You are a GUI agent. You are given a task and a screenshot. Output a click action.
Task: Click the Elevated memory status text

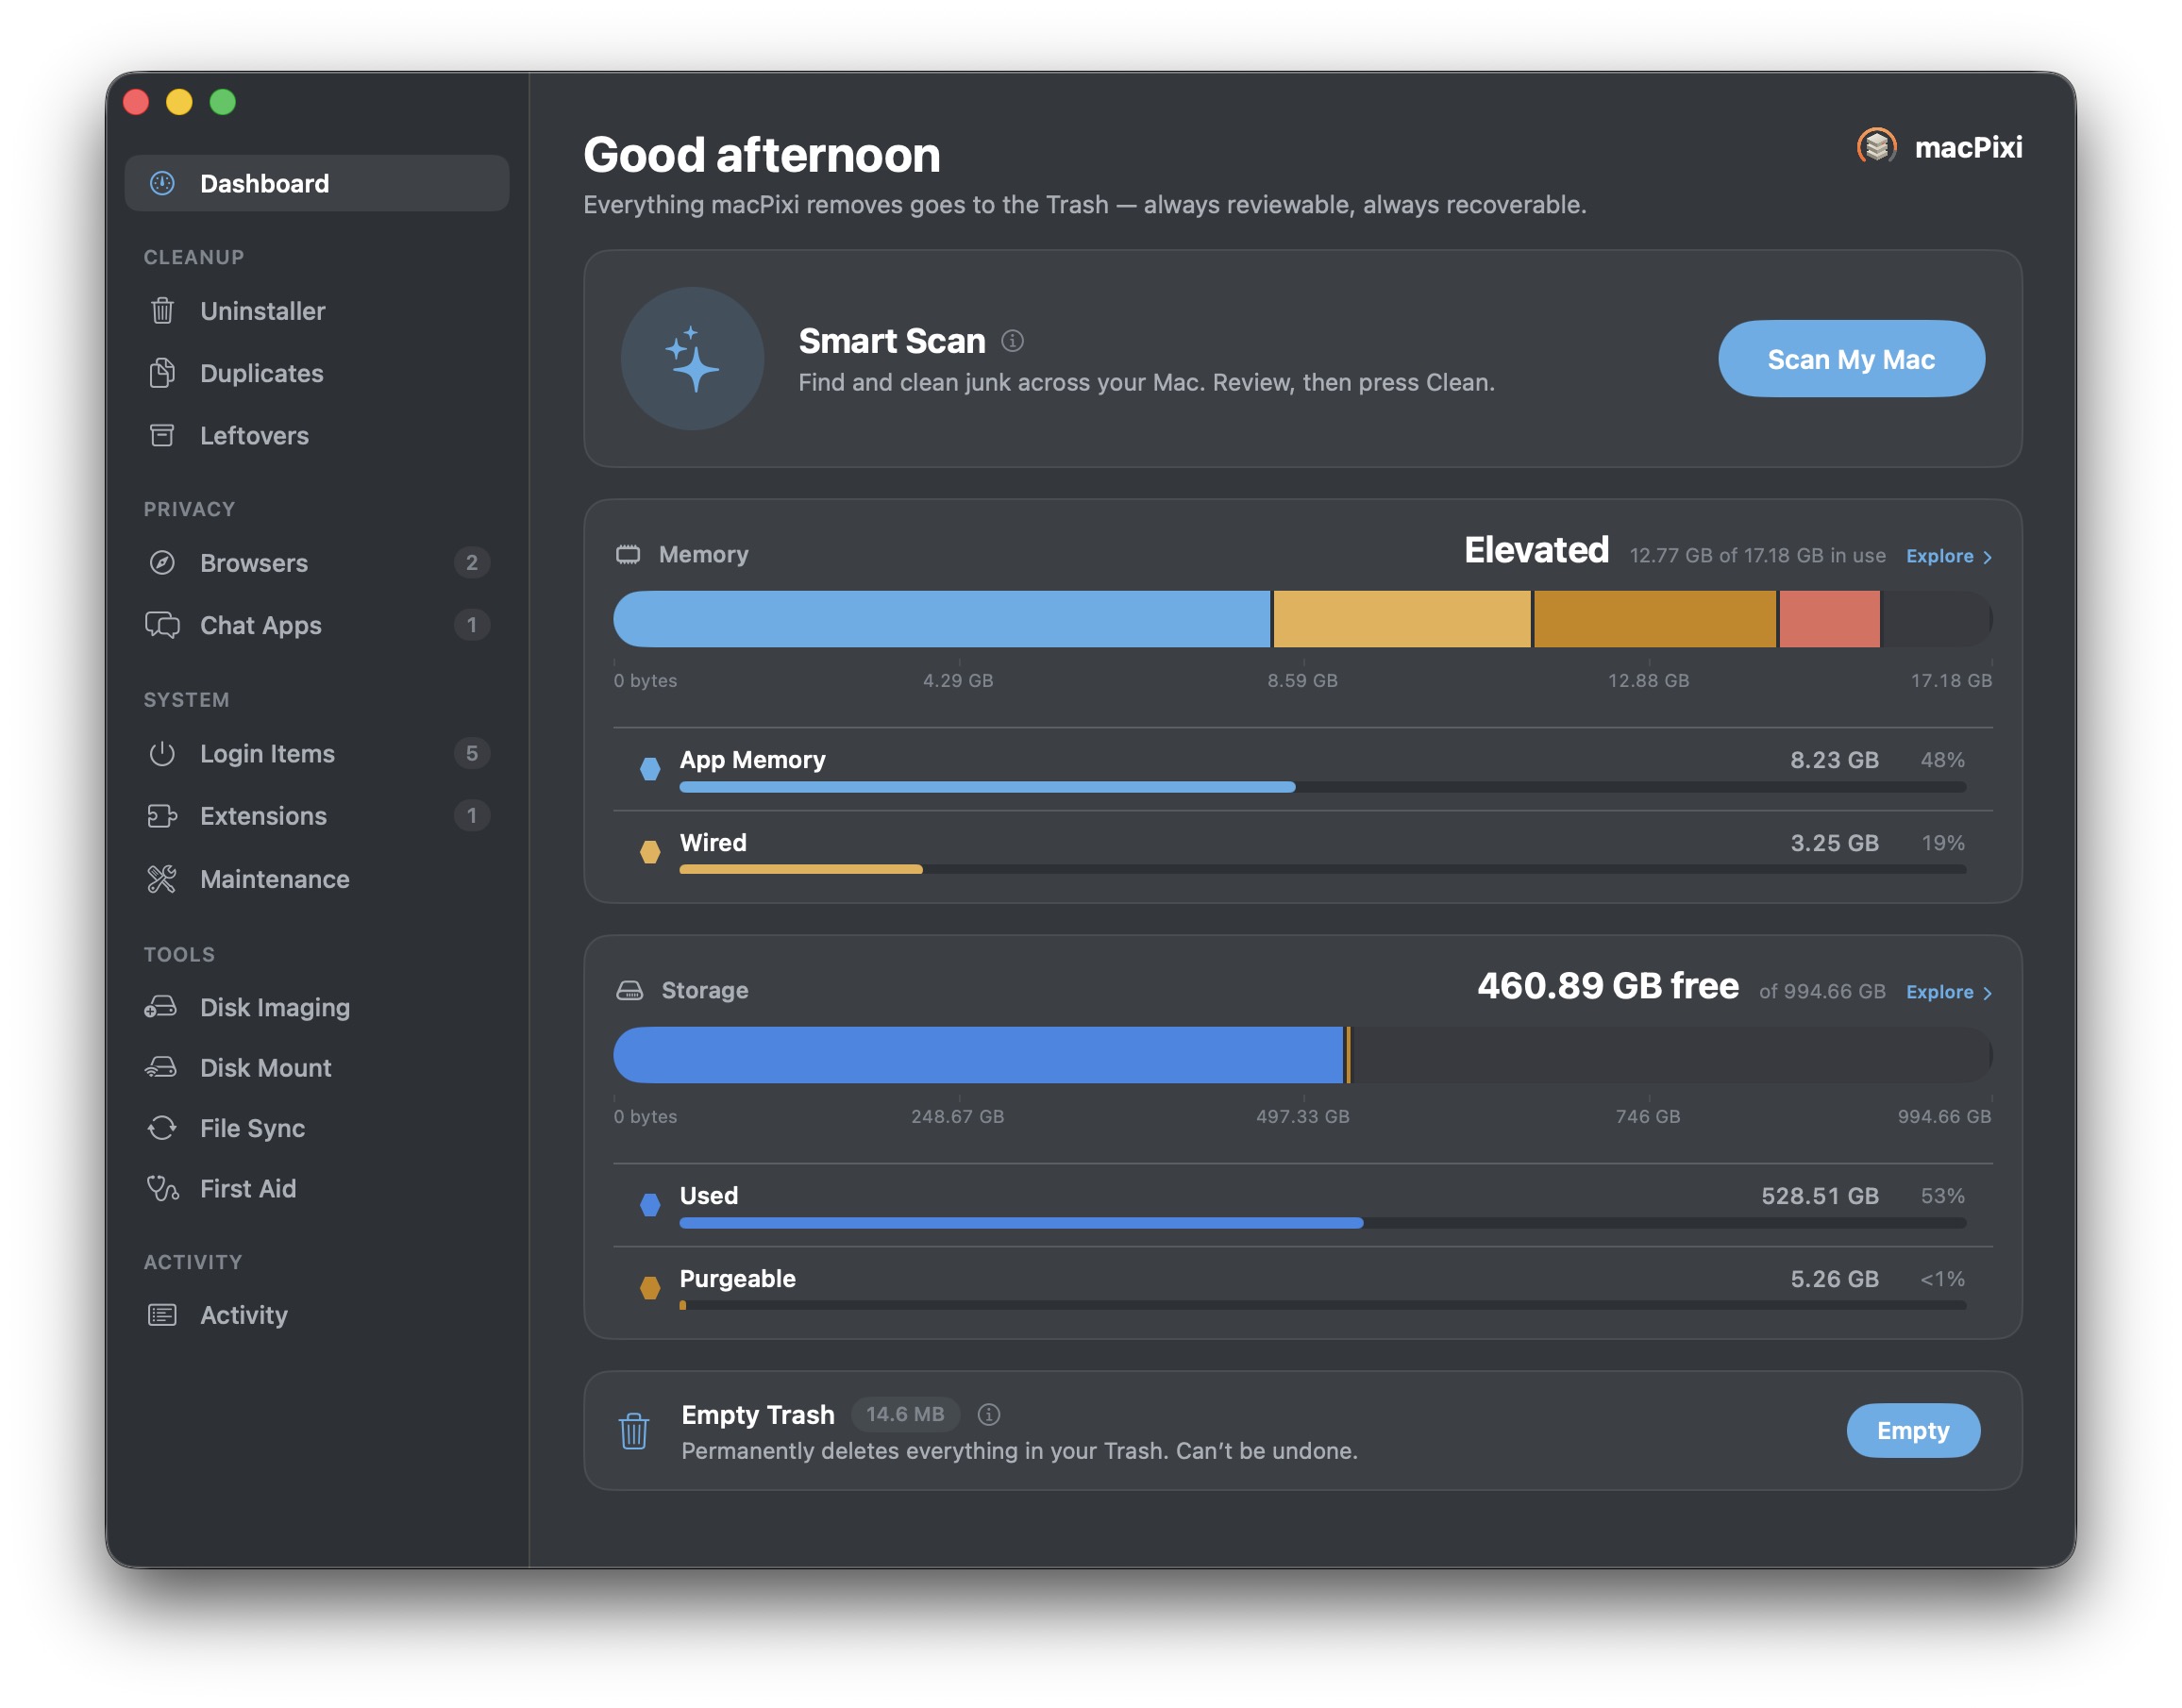[1536, 550]
